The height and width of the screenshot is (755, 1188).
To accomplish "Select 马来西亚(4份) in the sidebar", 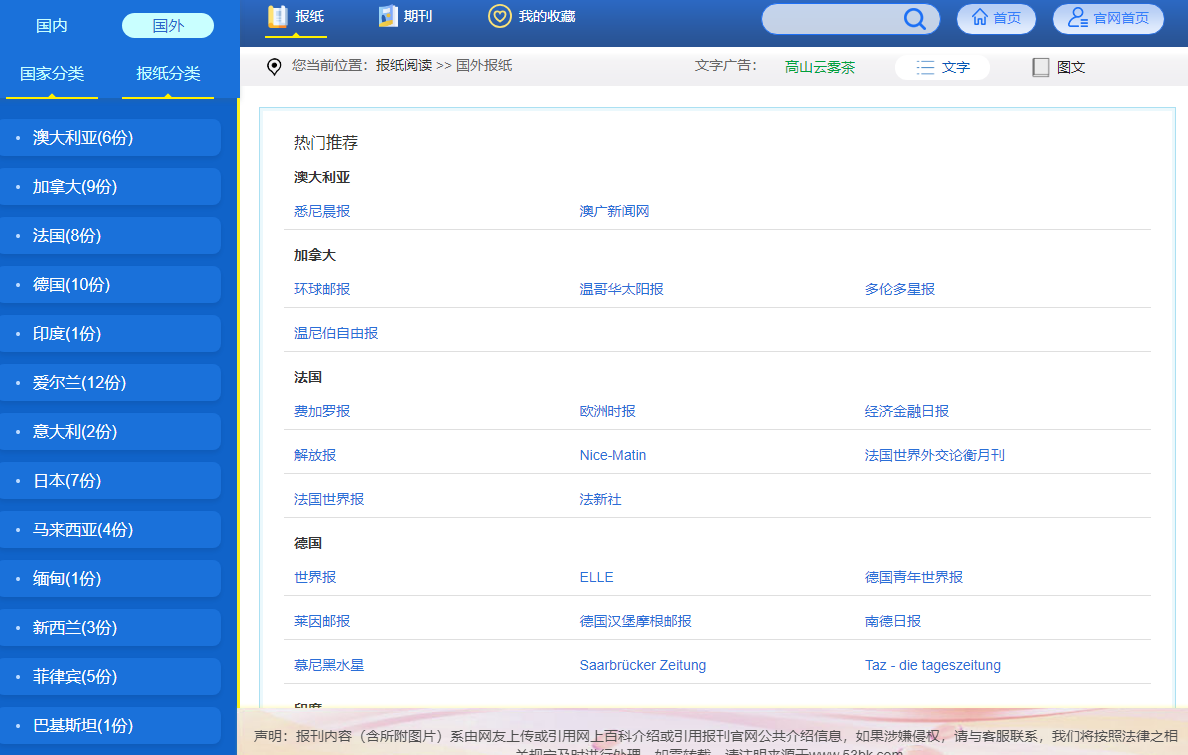I will pos(111,530).
